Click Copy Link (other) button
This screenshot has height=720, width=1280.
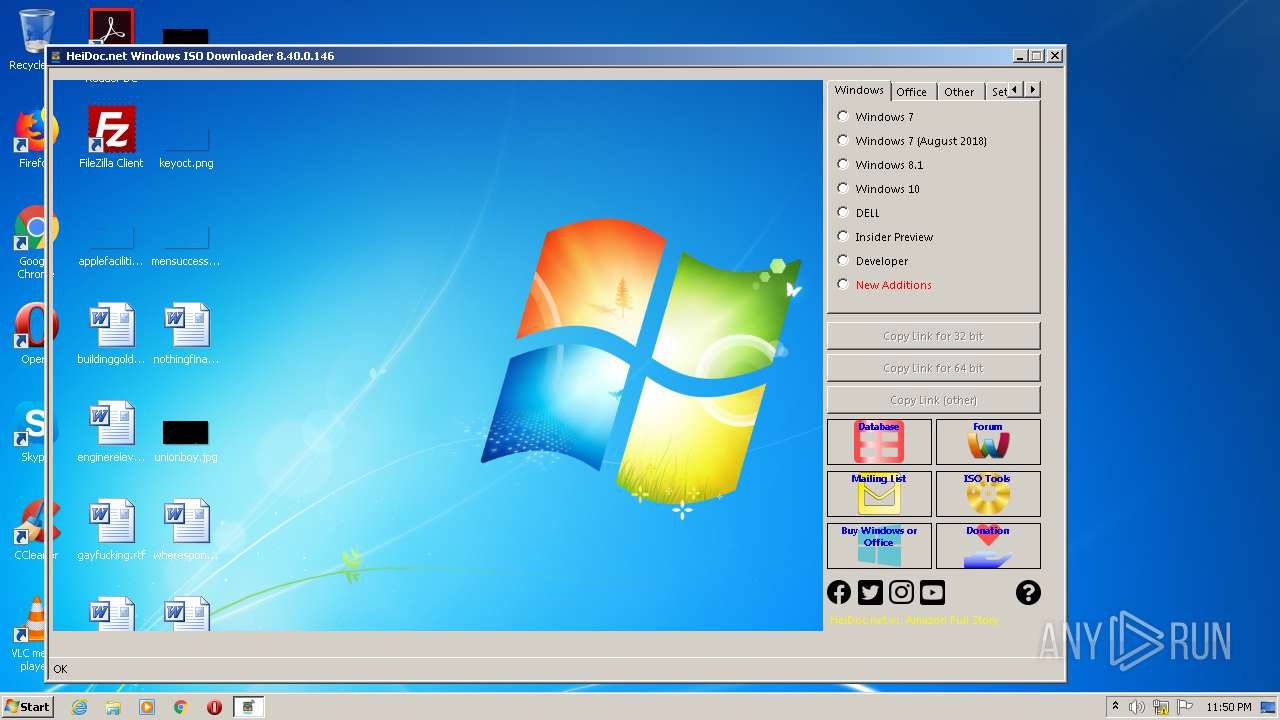(x=933, y=400)
